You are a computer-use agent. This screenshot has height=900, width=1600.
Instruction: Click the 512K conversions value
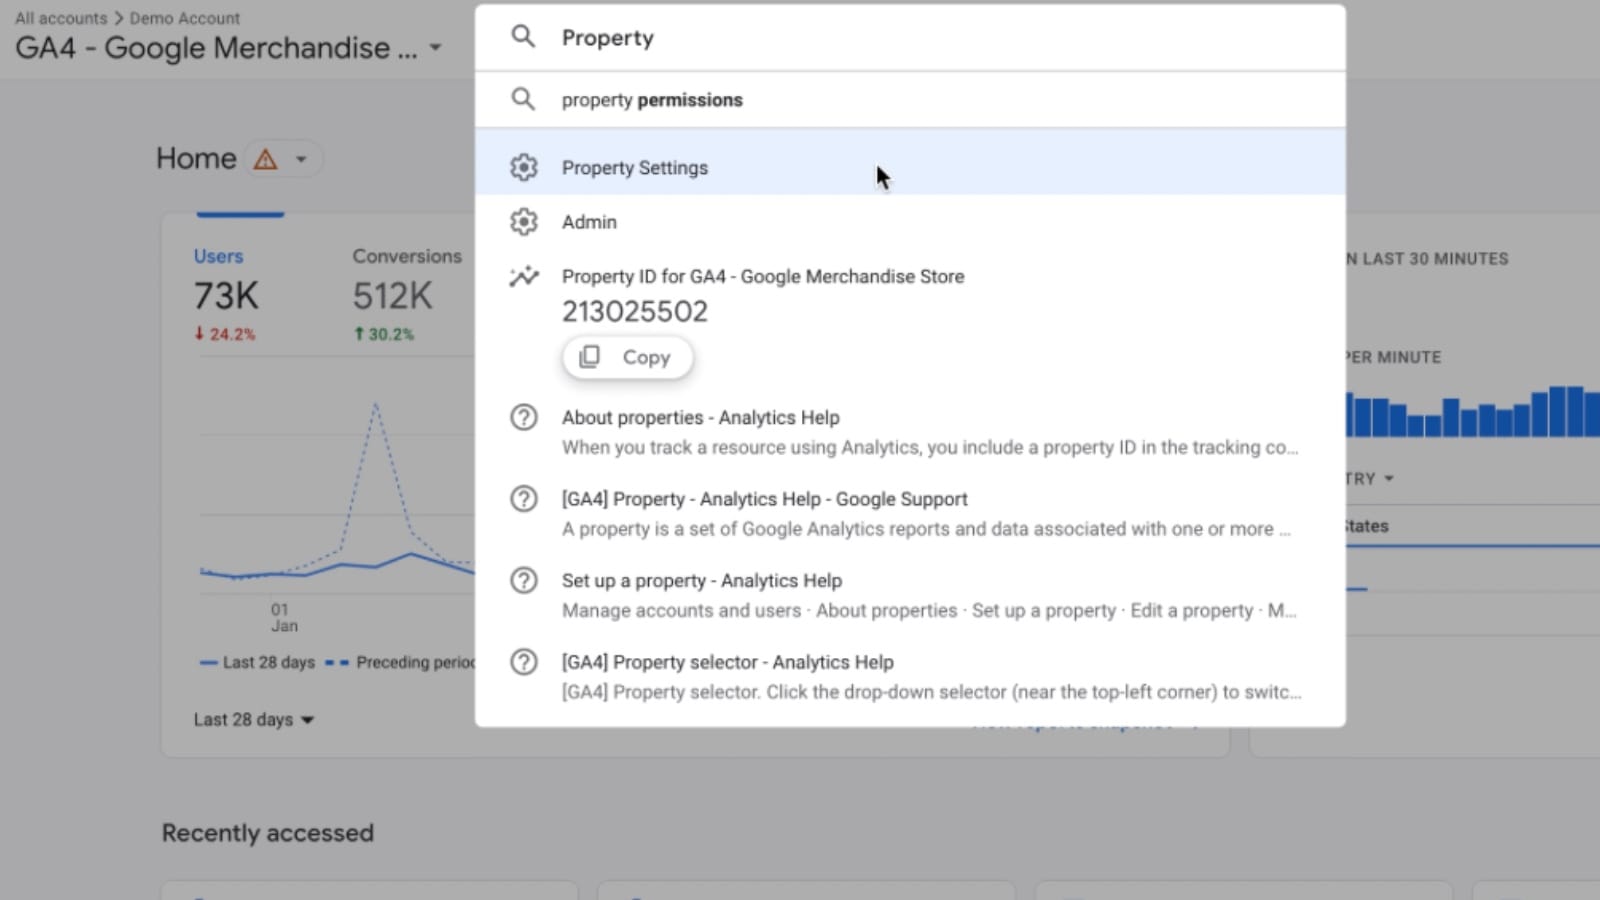click(x=392, y=296)
